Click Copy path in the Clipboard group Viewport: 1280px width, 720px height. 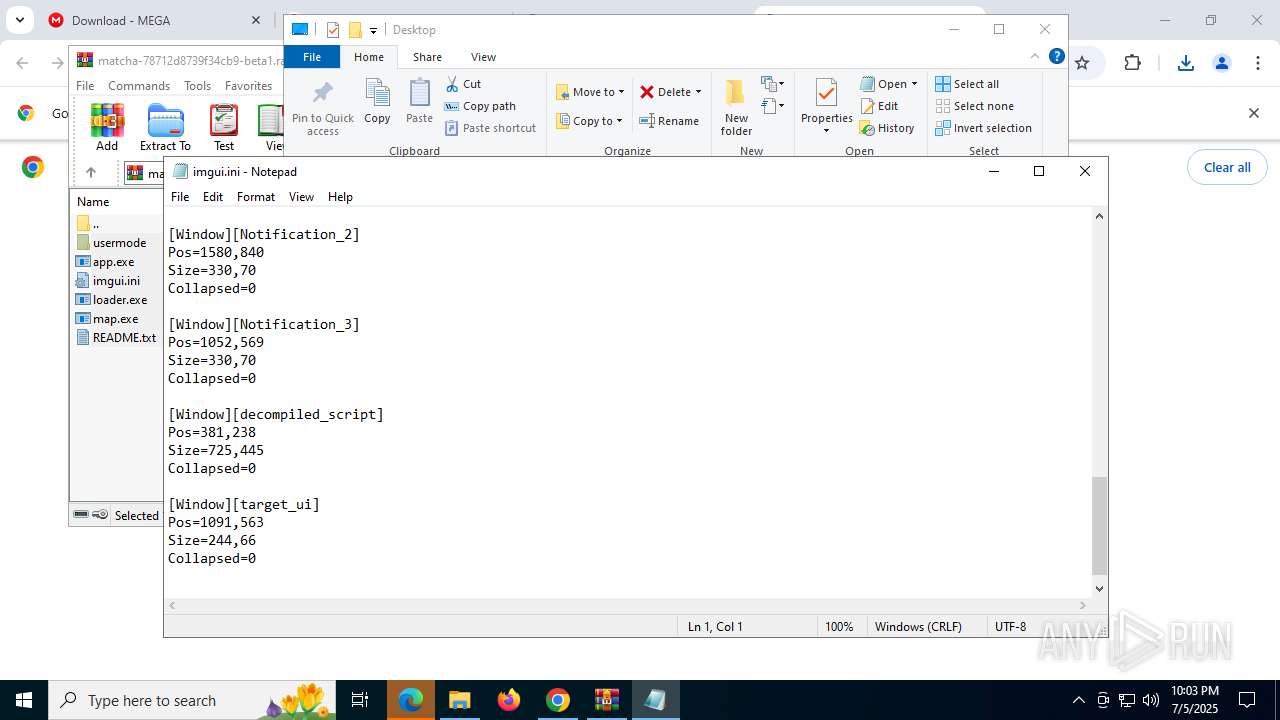point(480,106)
